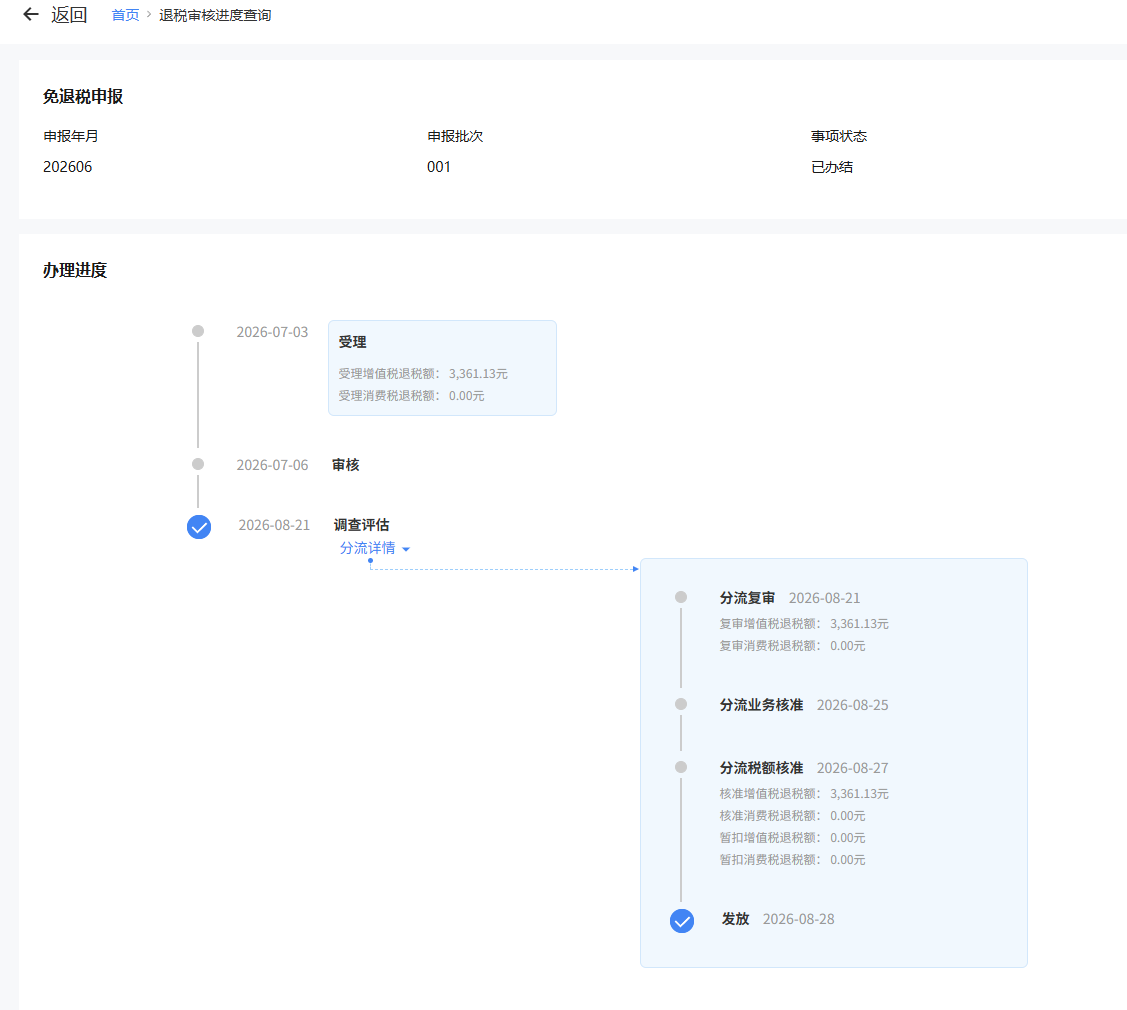Click the 暂扣增值税退税额 0.00元 line
This screenshot has height=1010, width=1127.
coord(792,838)
